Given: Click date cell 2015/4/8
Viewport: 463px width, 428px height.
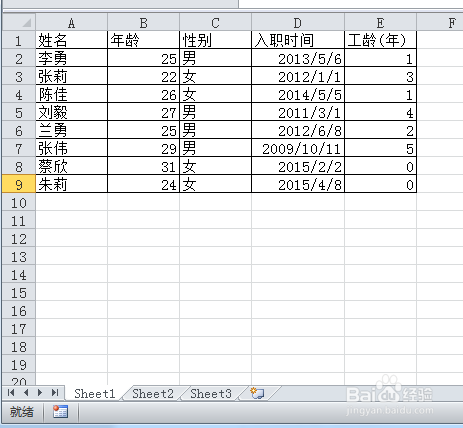Looking at the screenshot, I should (x=298, y=184).
